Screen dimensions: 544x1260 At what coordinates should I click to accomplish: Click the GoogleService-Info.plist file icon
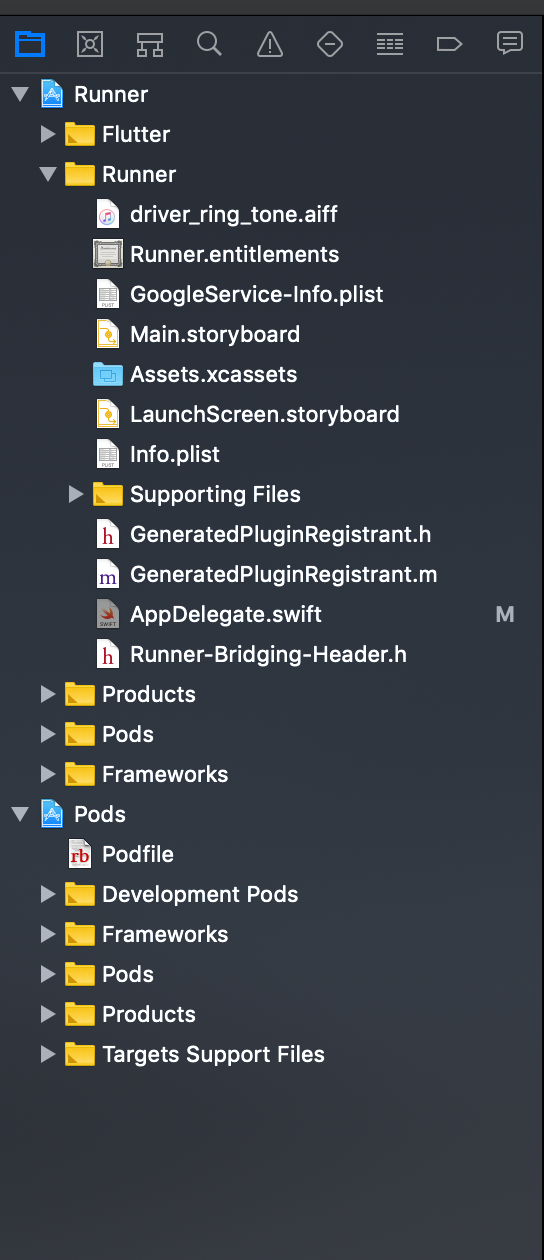107,295
